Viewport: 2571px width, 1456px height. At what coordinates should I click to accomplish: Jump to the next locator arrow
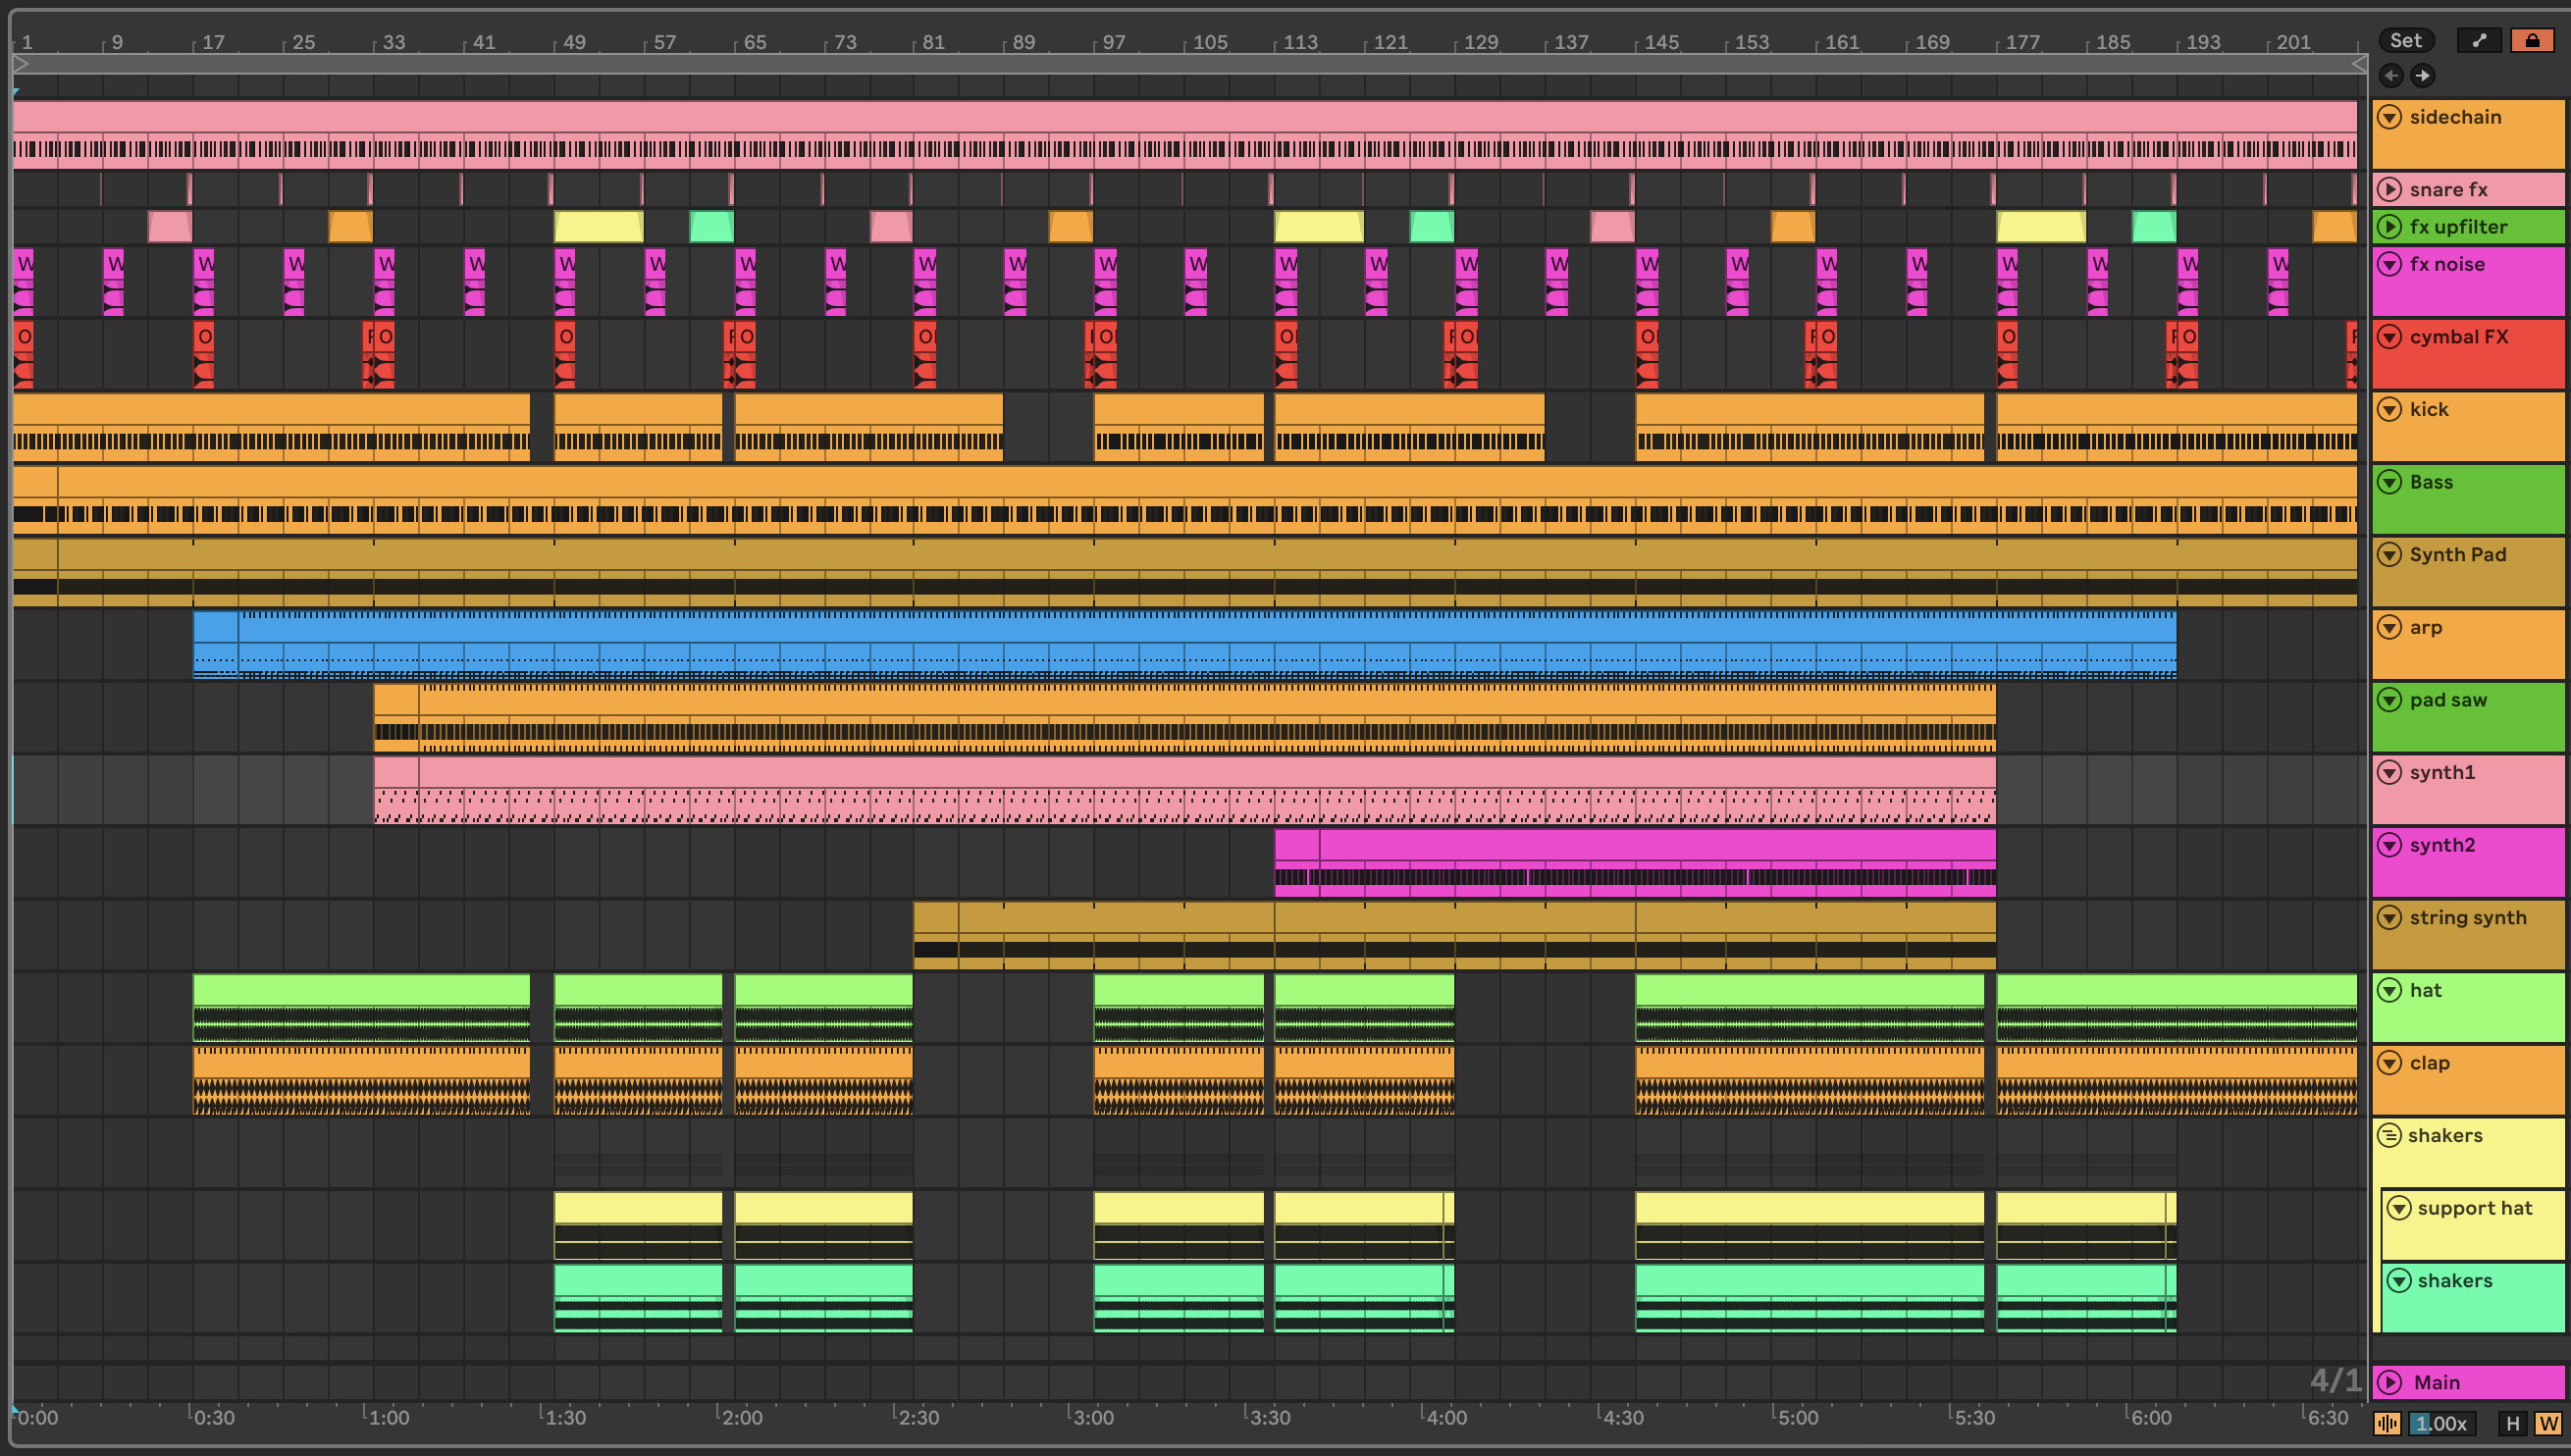2423,75
